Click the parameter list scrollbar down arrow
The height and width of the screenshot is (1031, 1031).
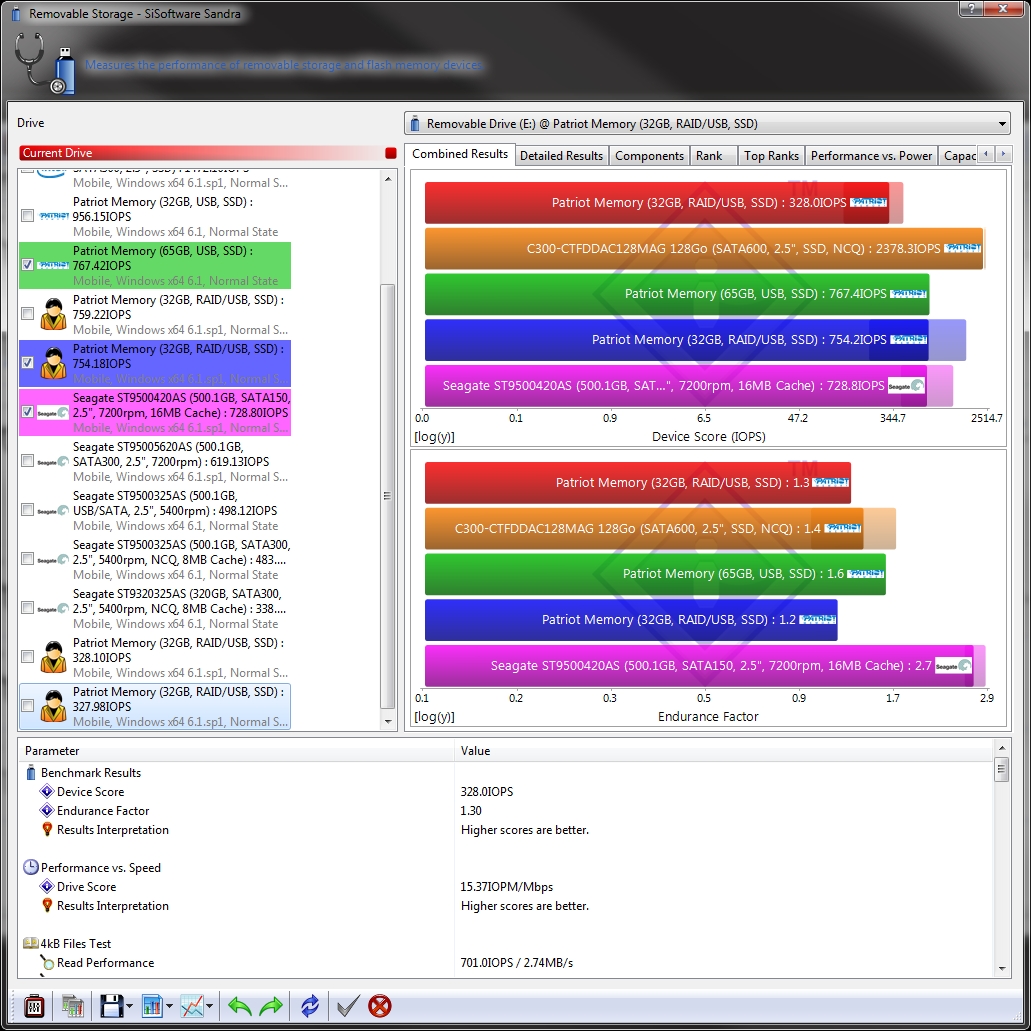(1002, 969)
